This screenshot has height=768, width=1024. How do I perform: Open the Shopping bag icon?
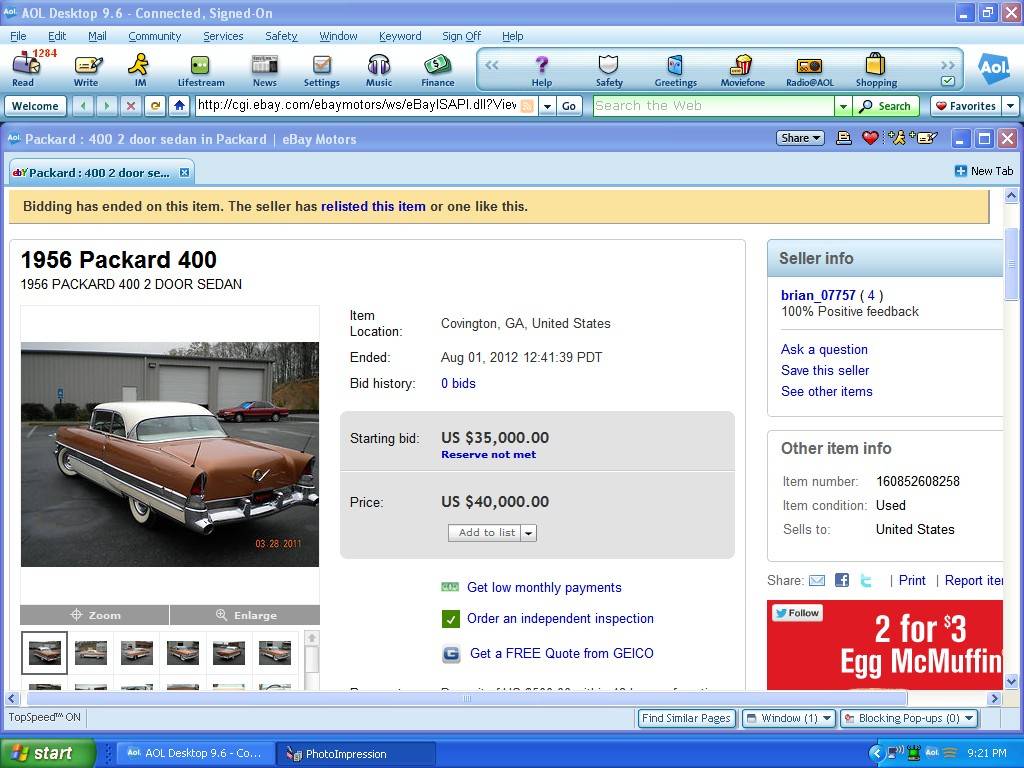[x=875, y=68]
